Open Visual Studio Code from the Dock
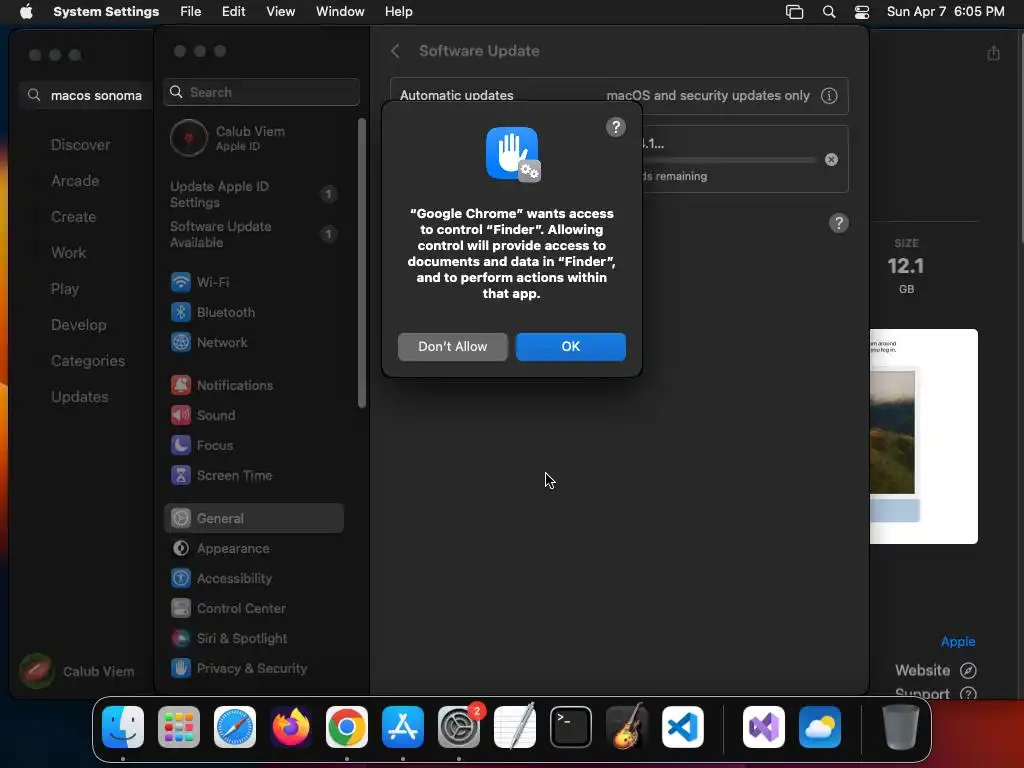The height and width of the screenshot is (768, 1024). [683, 727]
